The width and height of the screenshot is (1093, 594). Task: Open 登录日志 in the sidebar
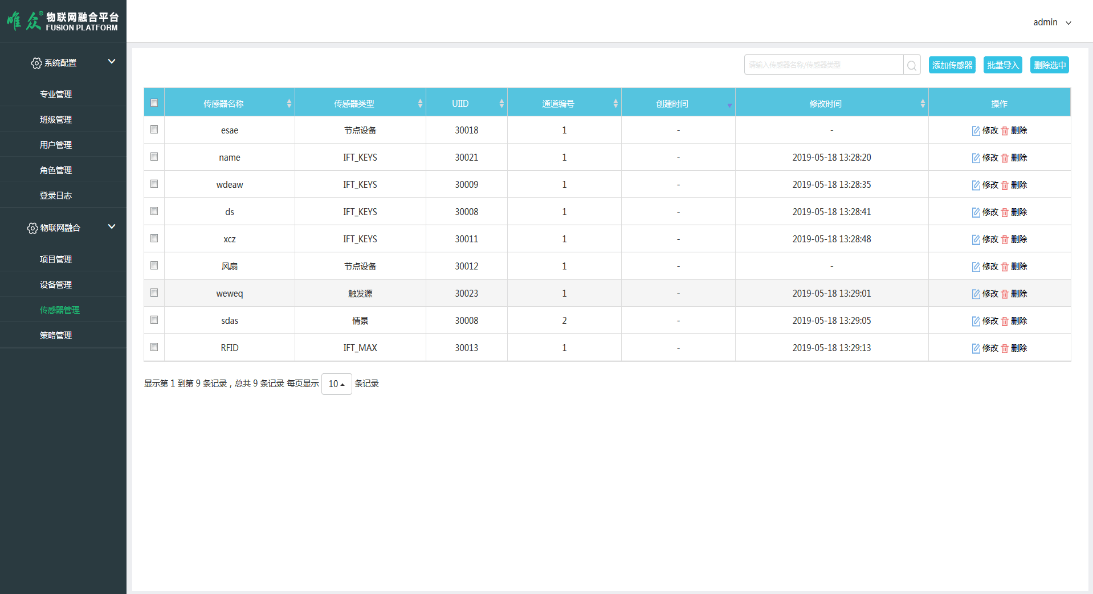click(56, 196)
